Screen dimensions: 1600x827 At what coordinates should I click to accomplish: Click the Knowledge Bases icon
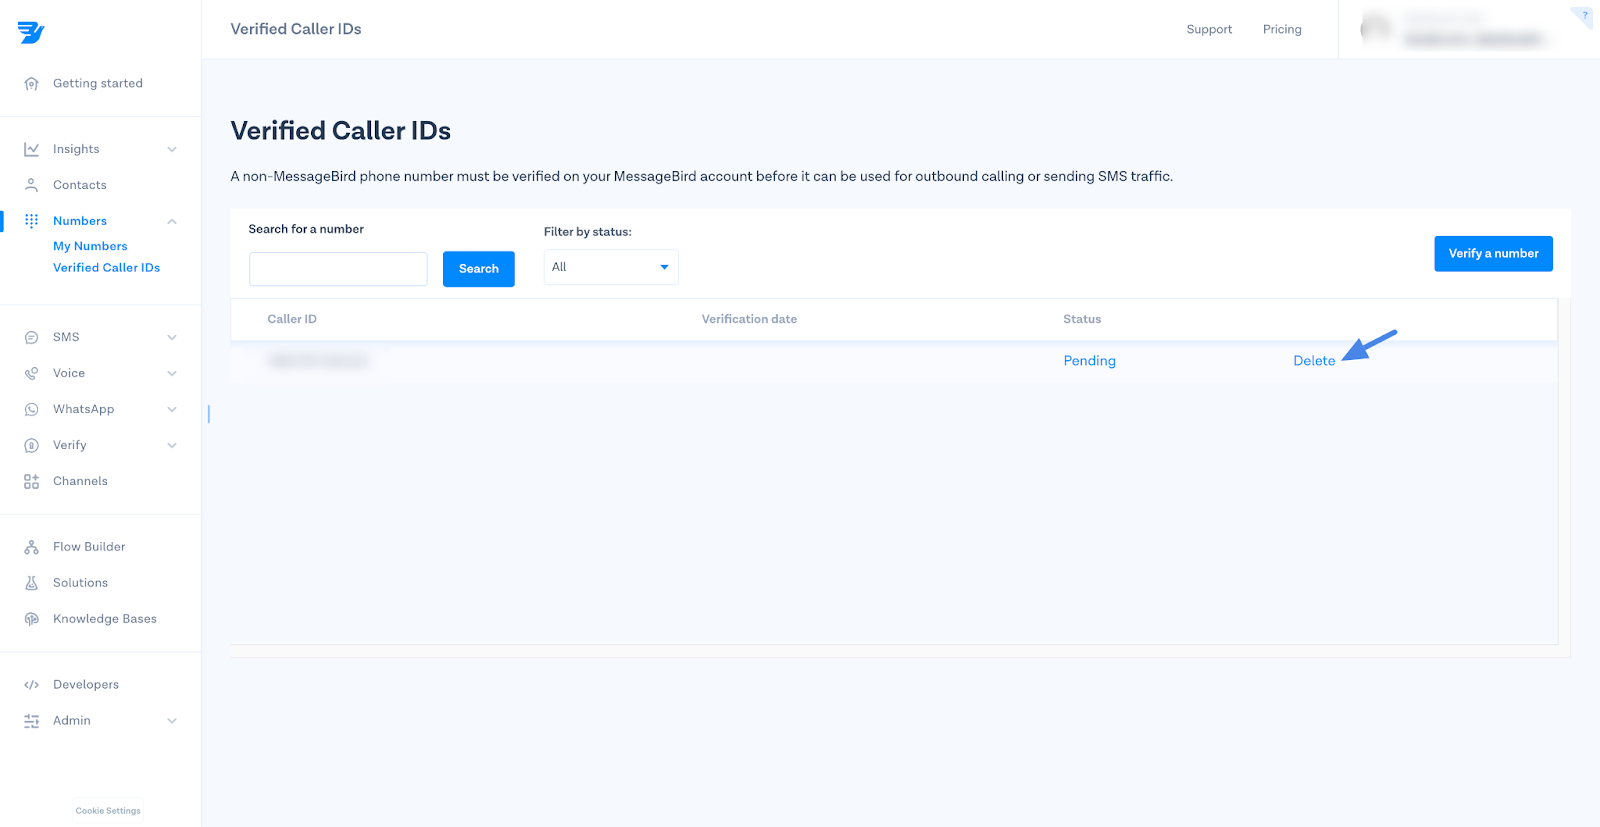pyautogui.click(x=32, y=619)
